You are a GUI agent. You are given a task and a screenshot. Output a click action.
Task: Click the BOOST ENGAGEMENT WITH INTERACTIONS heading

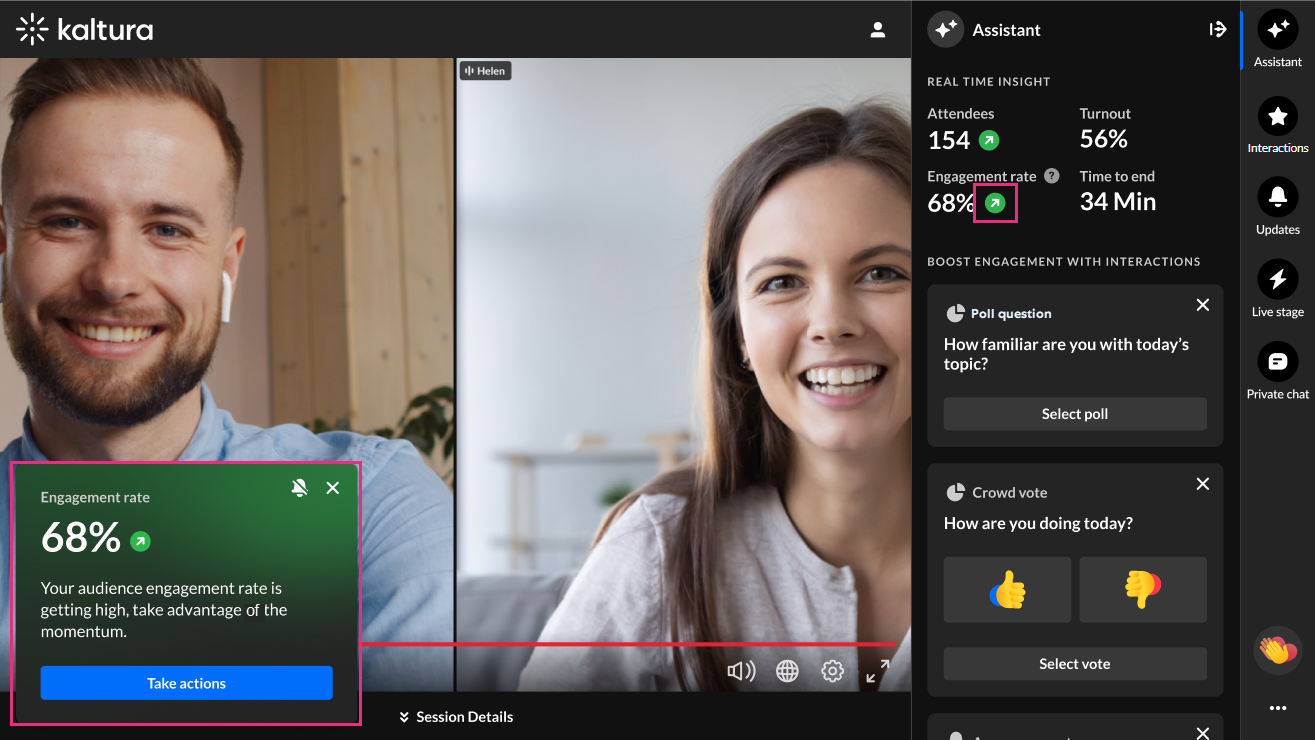(1064, 261)
